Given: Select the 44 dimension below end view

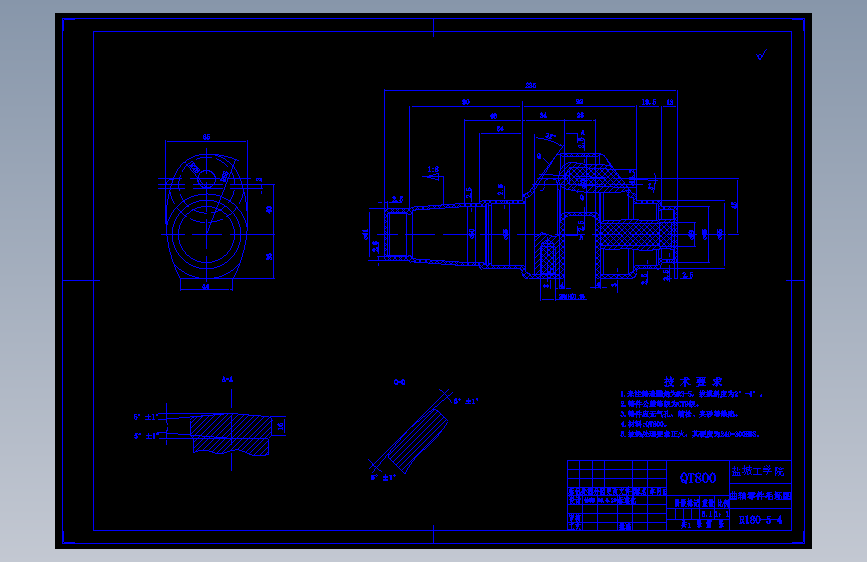Looking at the screenshot, I should pos(206,287).
